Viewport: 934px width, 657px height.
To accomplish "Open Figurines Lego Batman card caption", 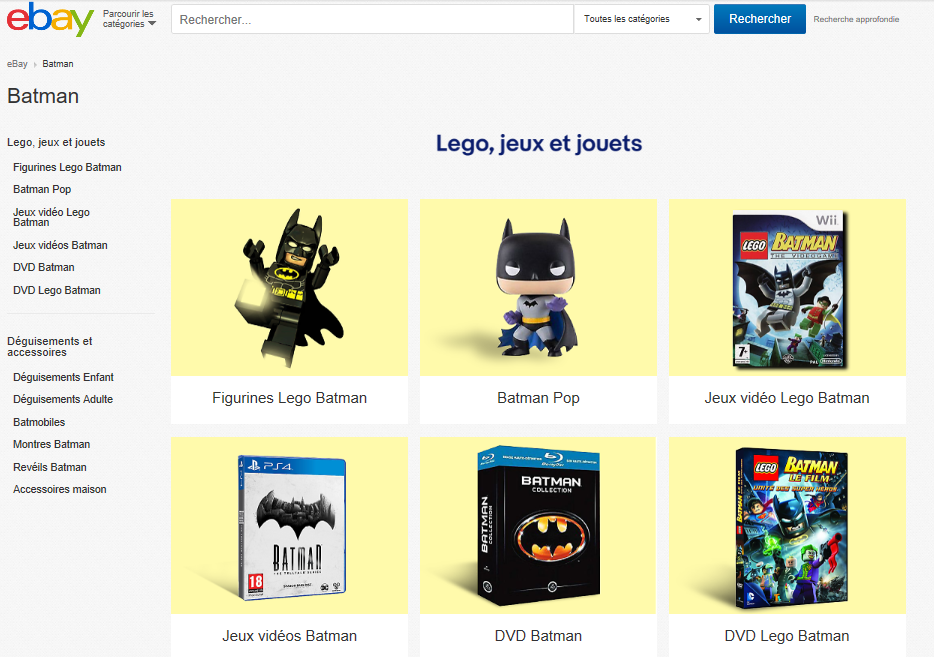I will pyautogui.click(x=289, y=398).
